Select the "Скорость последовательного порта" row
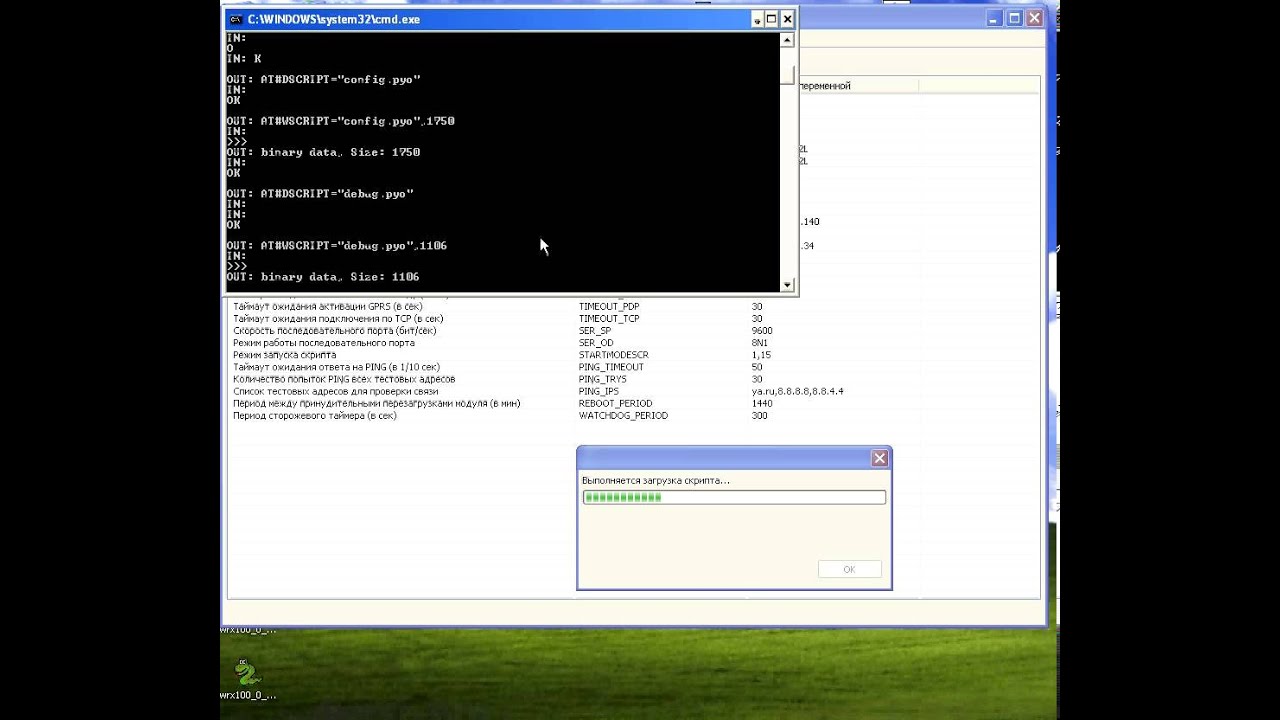Viewport: 1280px width, 720px height. (634, 330)
